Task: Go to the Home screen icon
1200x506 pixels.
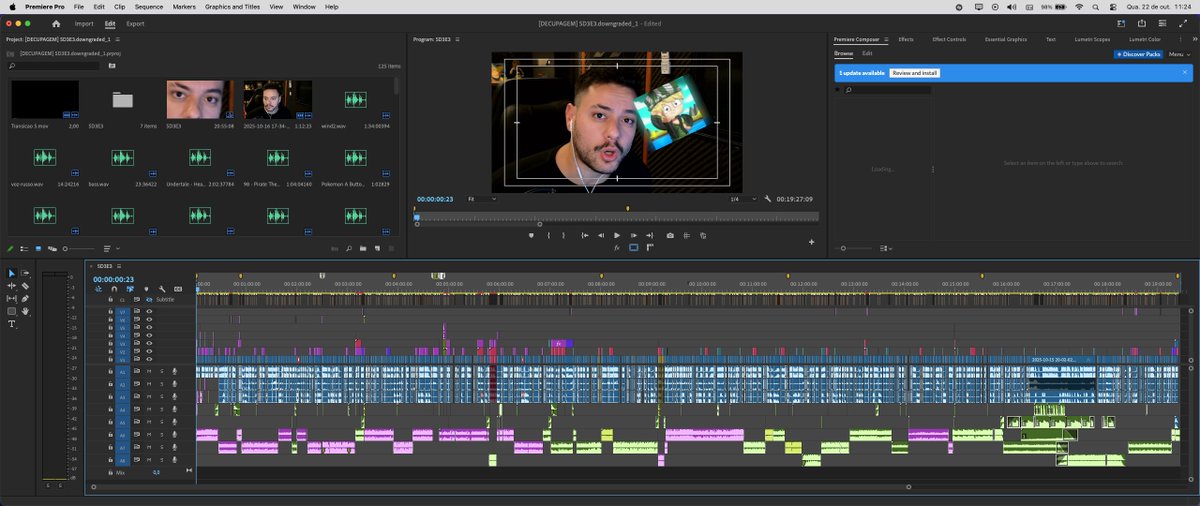Action: click(55, 23)
